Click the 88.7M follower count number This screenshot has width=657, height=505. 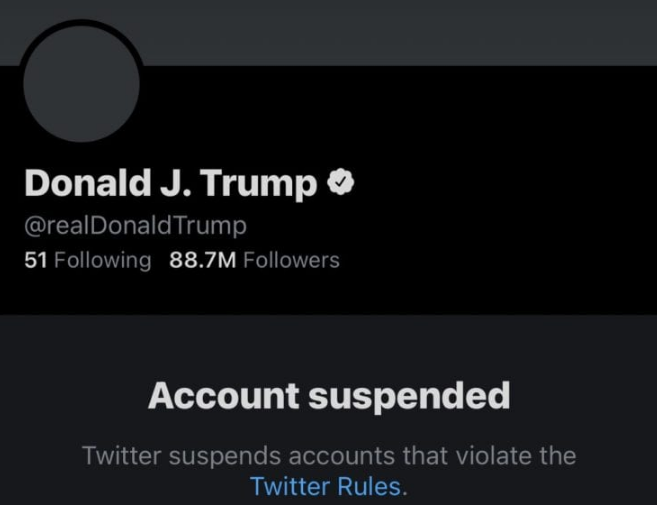[x=203, y=260]
